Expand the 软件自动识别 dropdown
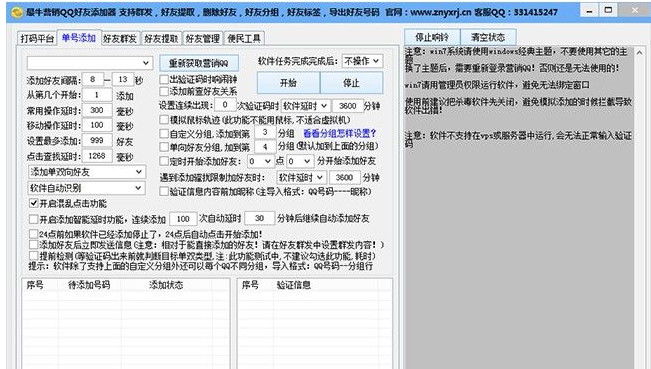The width and height of the screenshot is (651, 369). pyautogui.click(x=86, y=188)
